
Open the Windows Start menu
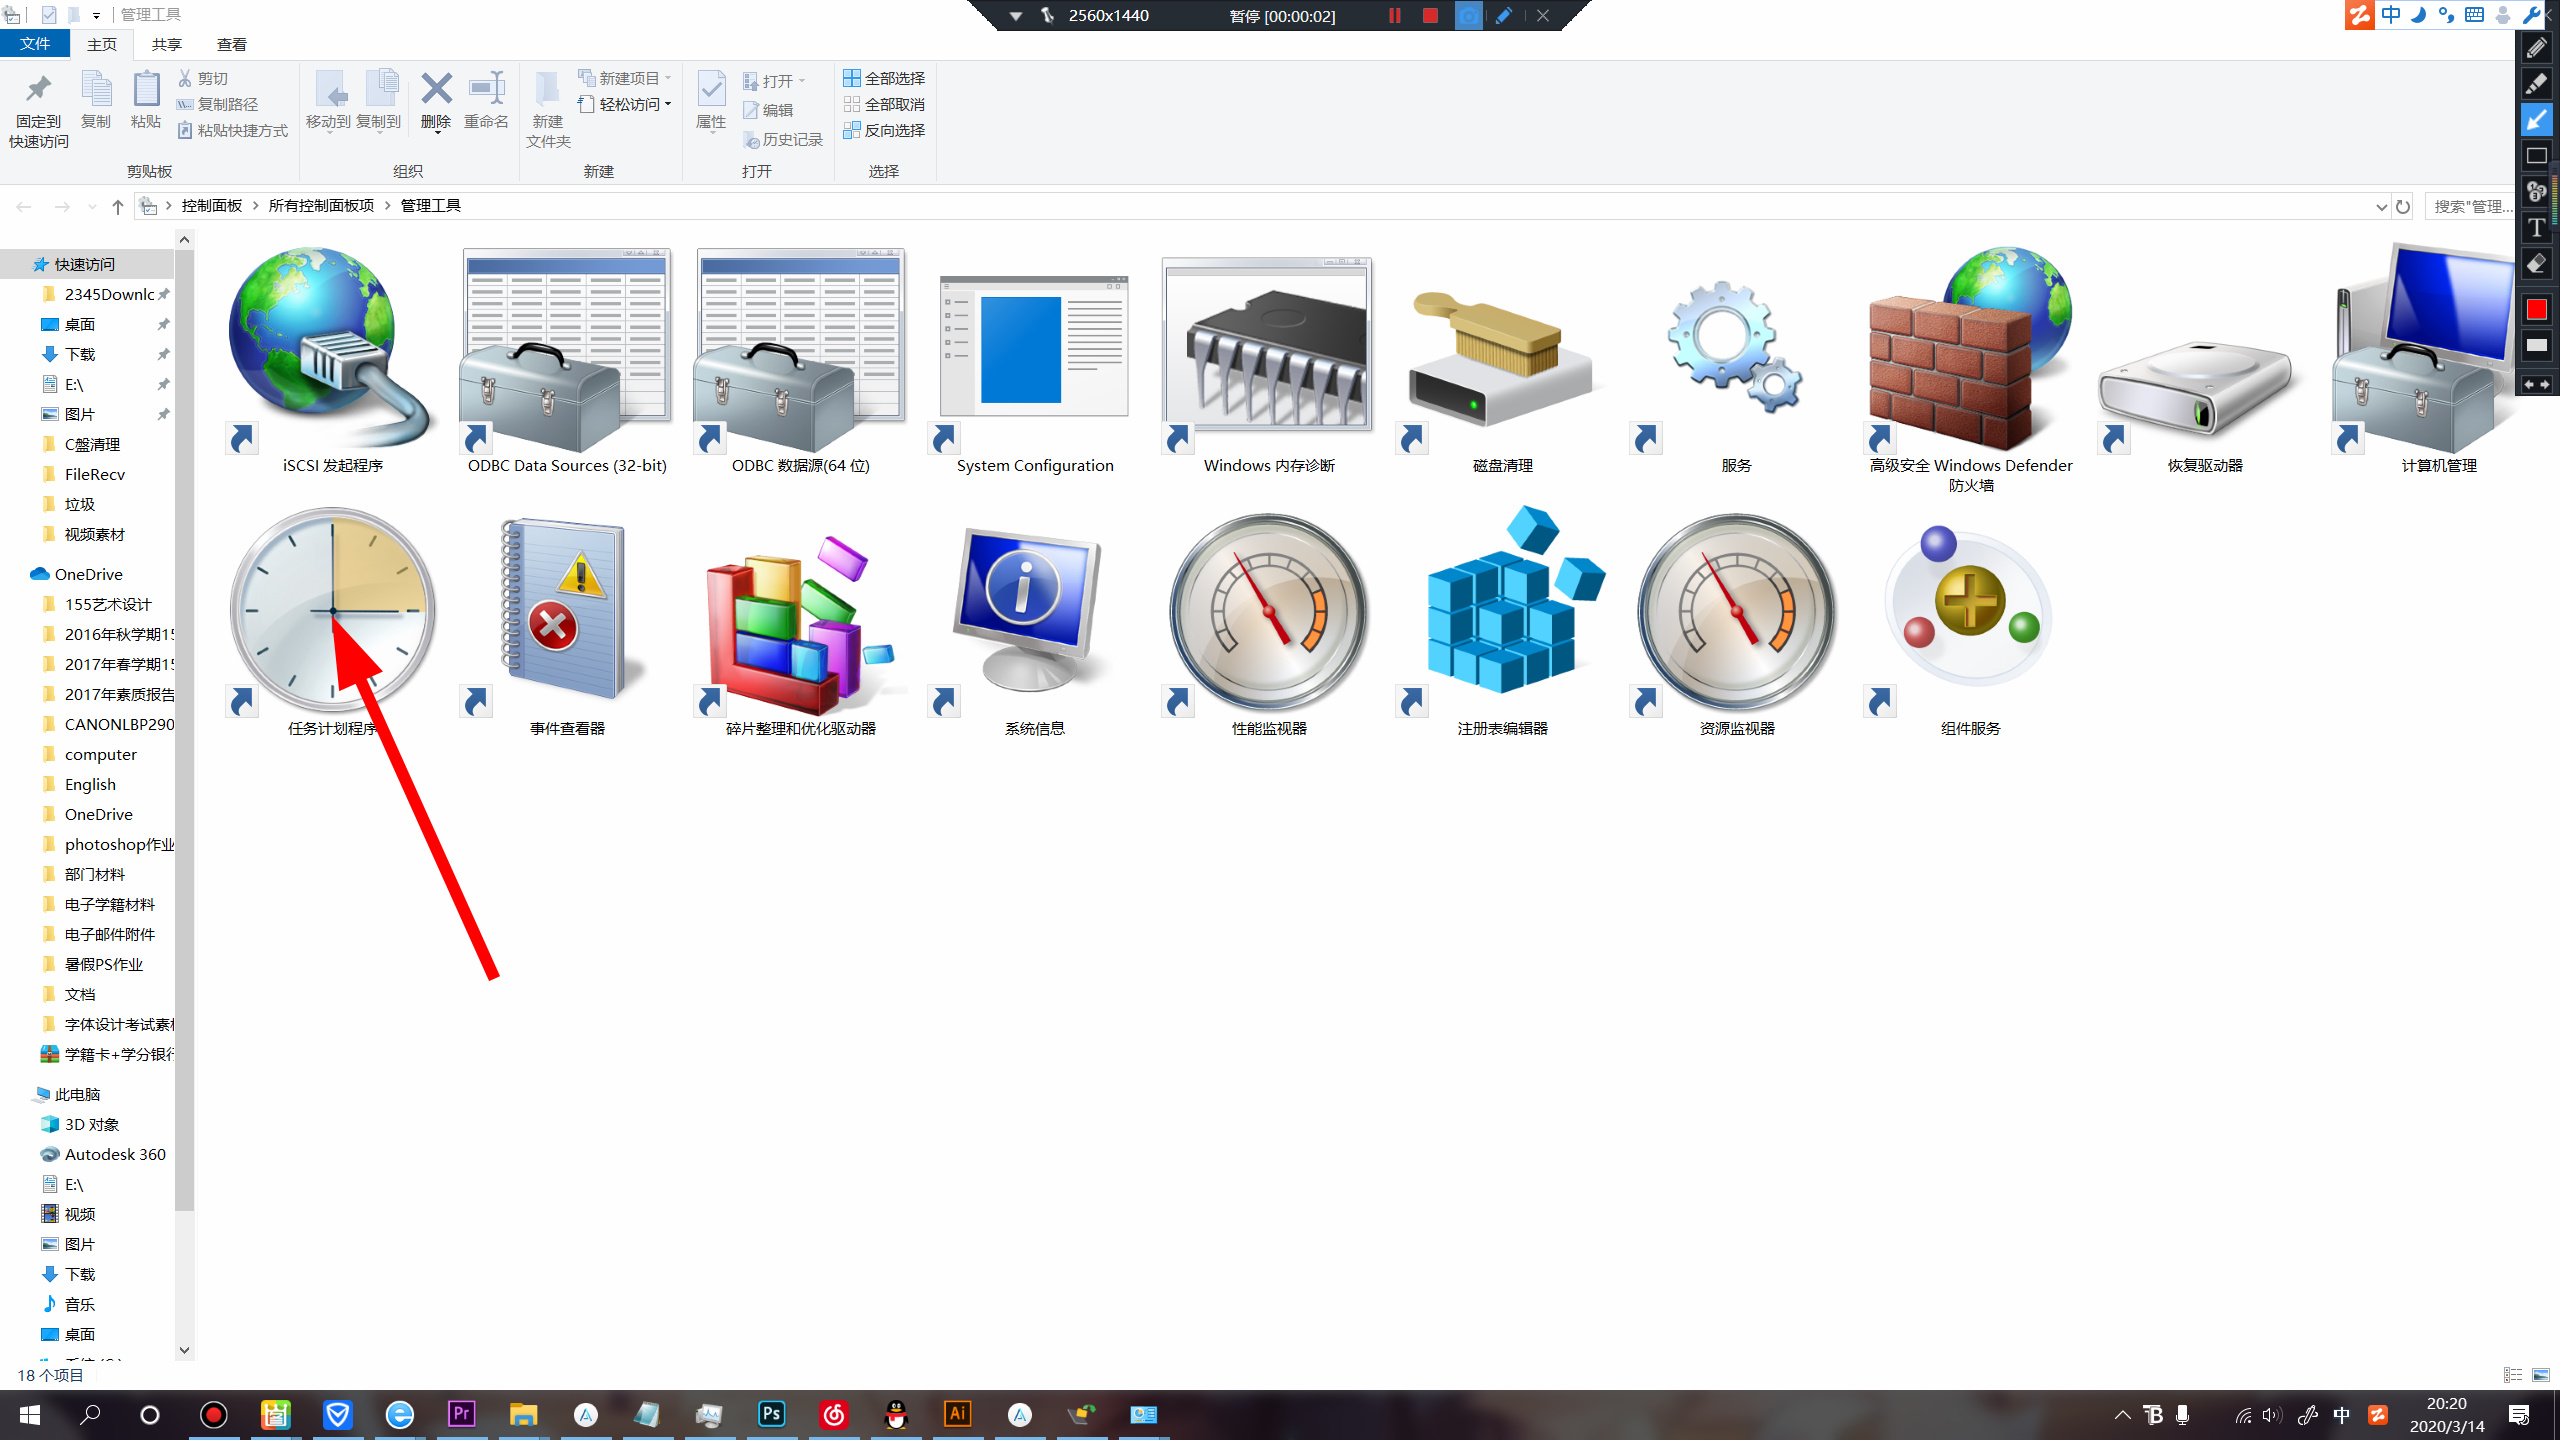click(29, 1415)
